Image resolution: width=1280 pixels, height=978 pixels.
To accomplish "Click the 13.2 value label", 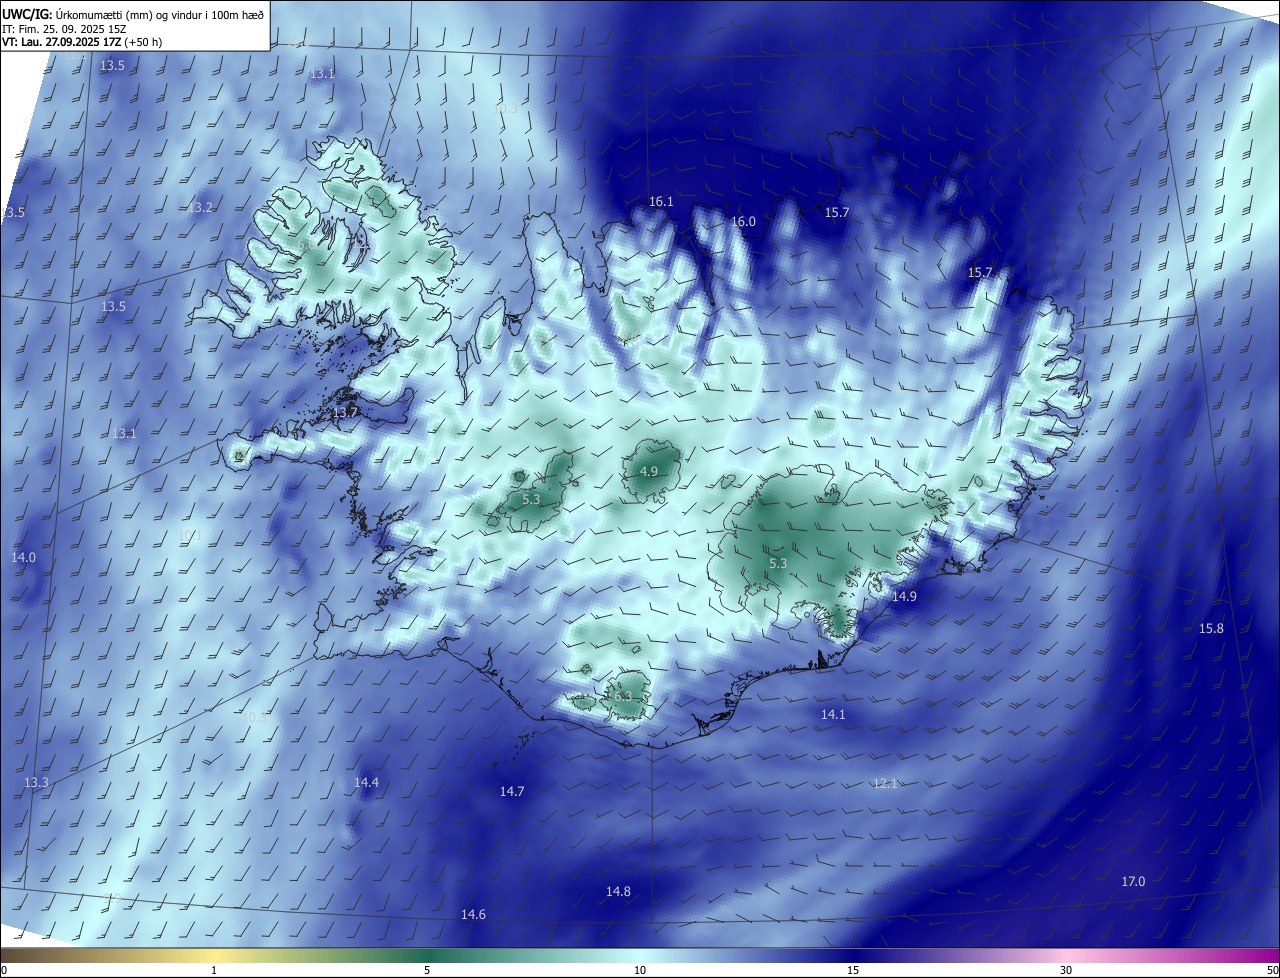I will 201,207.
